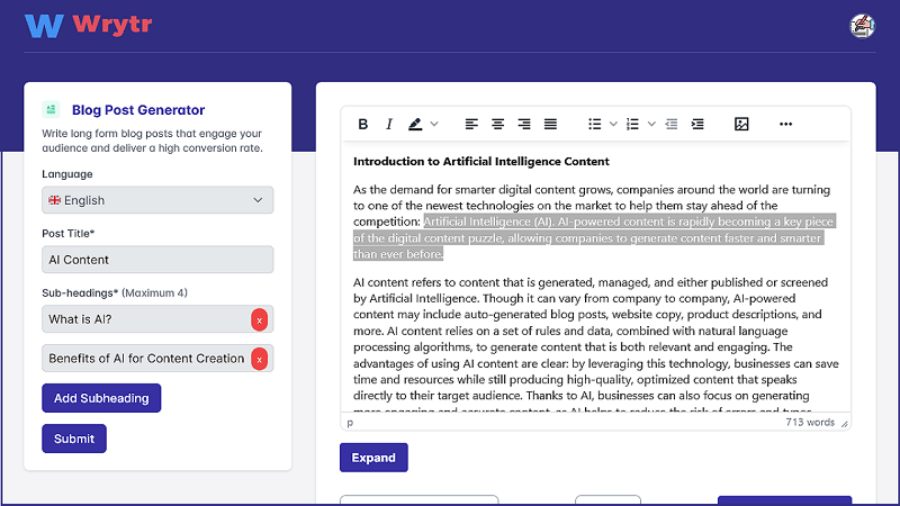Click into the Post Title field
The image size is (900, 506).
pyautogui.click(x=158, y=260)
